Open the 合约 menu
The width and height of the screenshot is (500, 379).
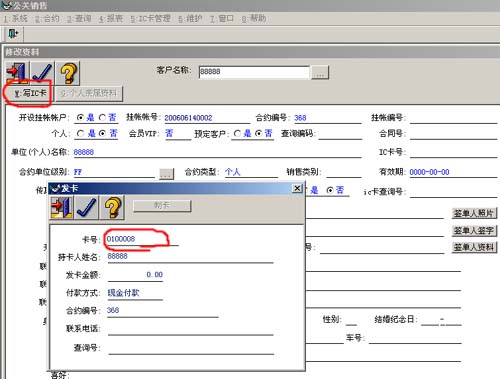[x=47, y=18]
